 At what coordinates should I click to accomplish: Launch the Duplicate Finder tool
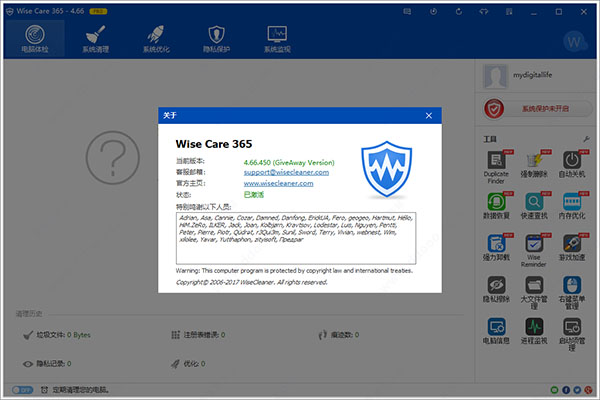pyautogui.click(x=496, y=167)
